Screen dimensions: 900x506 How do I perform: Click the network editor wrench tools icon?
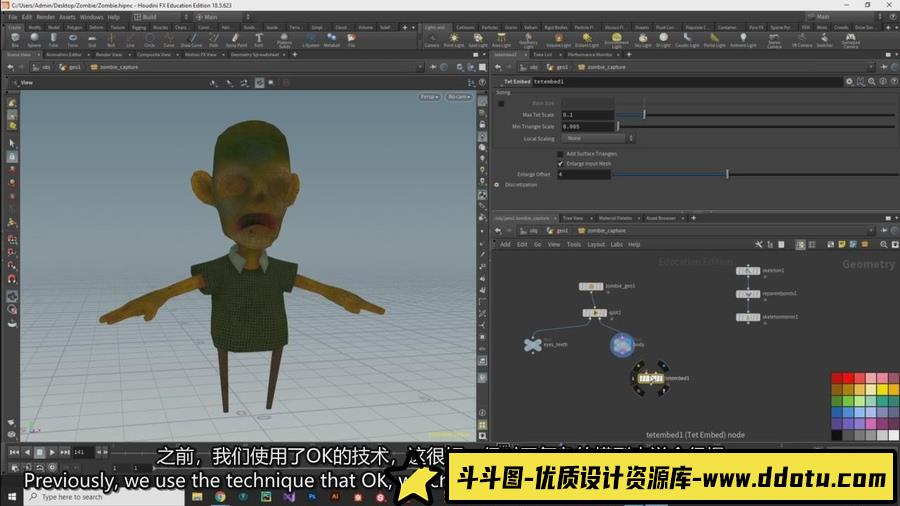tap(759, 244)
